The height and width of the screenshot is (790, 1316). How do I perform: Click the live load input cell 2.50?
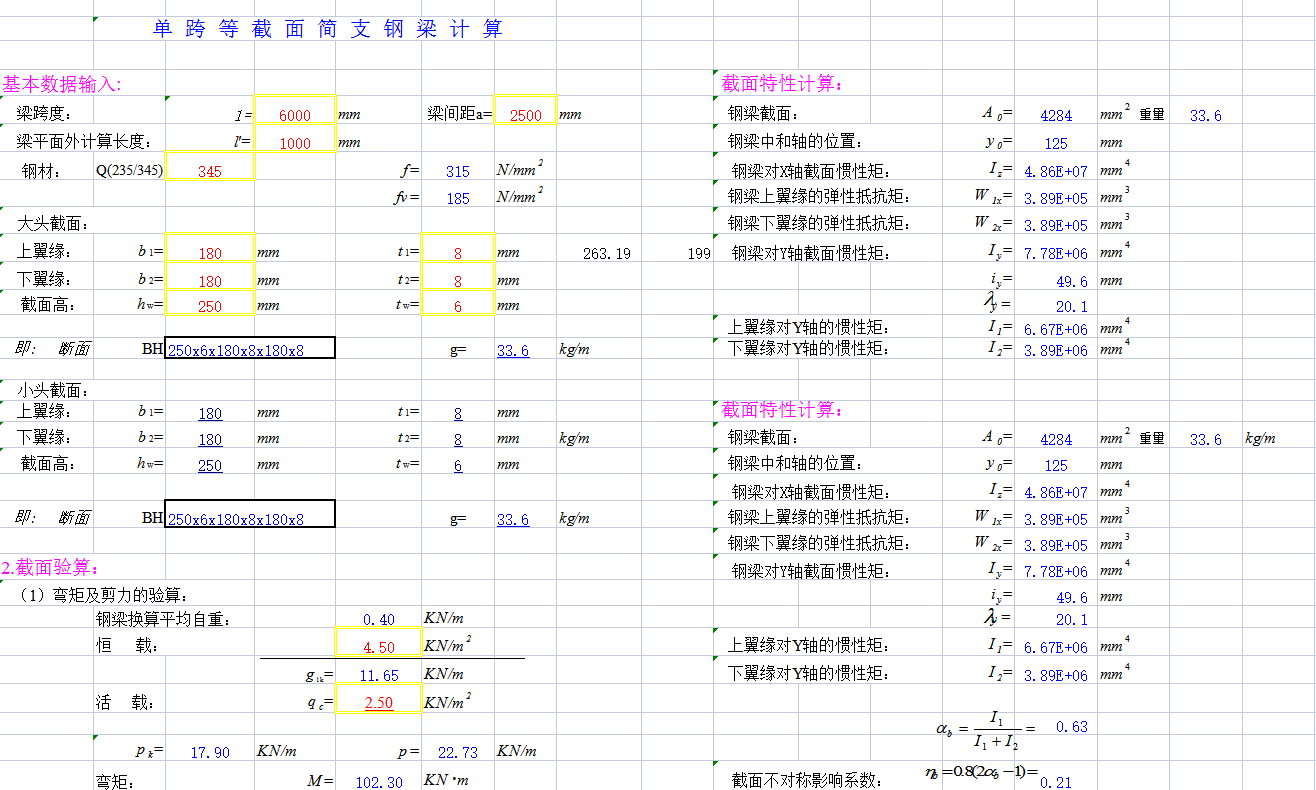tap(378, 703)
